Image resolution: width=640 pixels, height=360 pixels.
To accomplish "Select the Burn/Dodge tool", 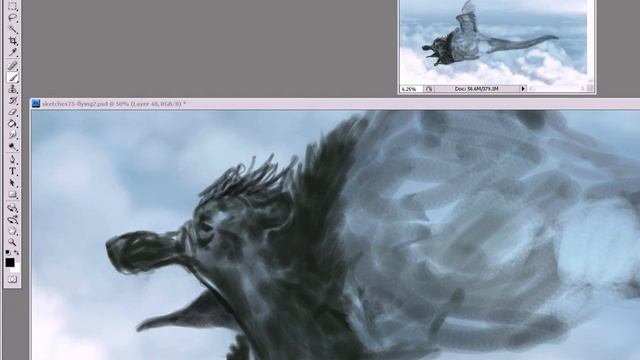I will point(13,146).
